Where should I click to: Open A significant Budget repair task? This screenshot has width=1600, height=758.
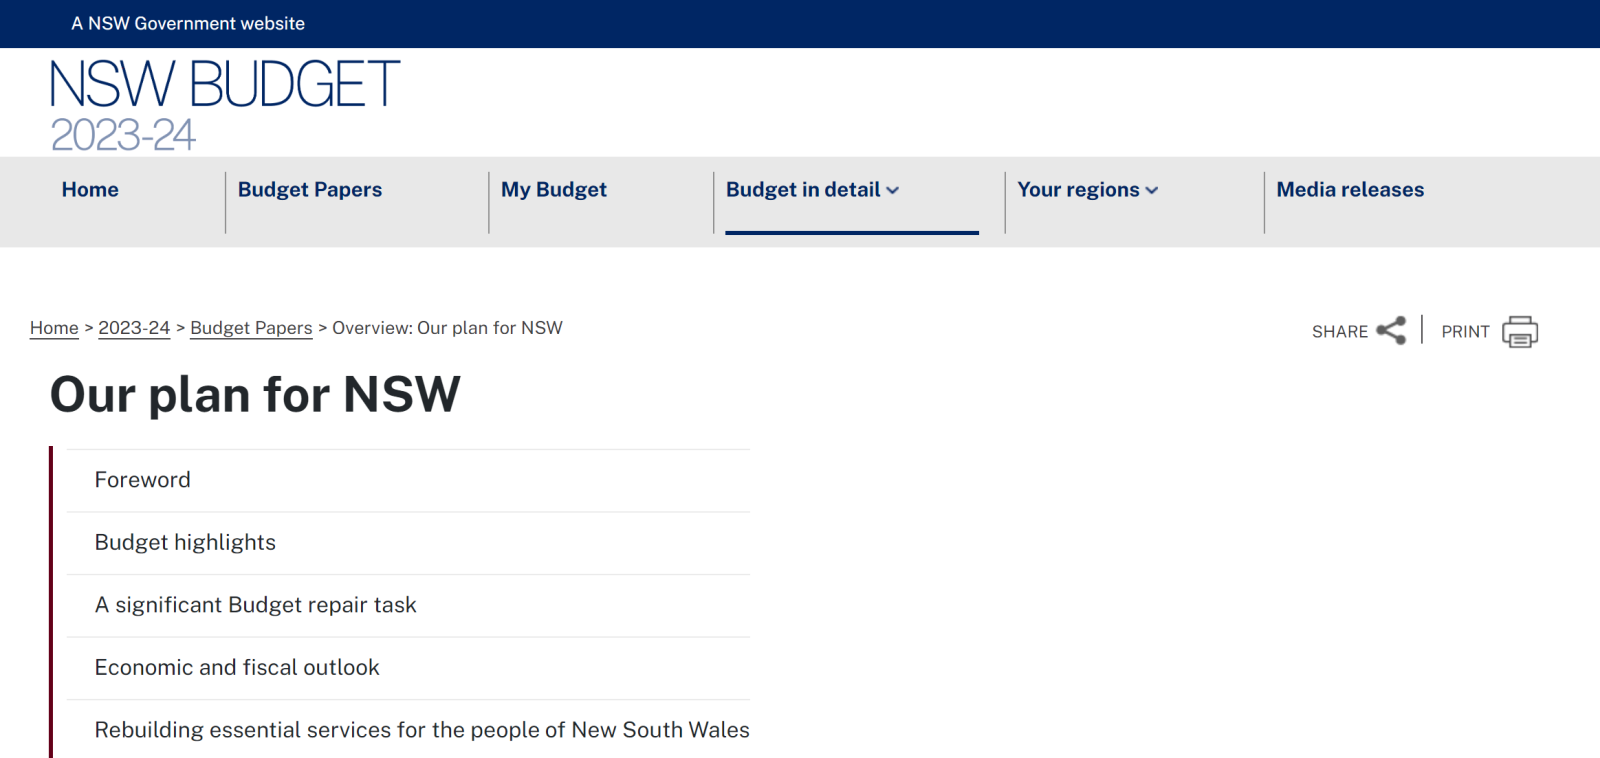(255, 605)
